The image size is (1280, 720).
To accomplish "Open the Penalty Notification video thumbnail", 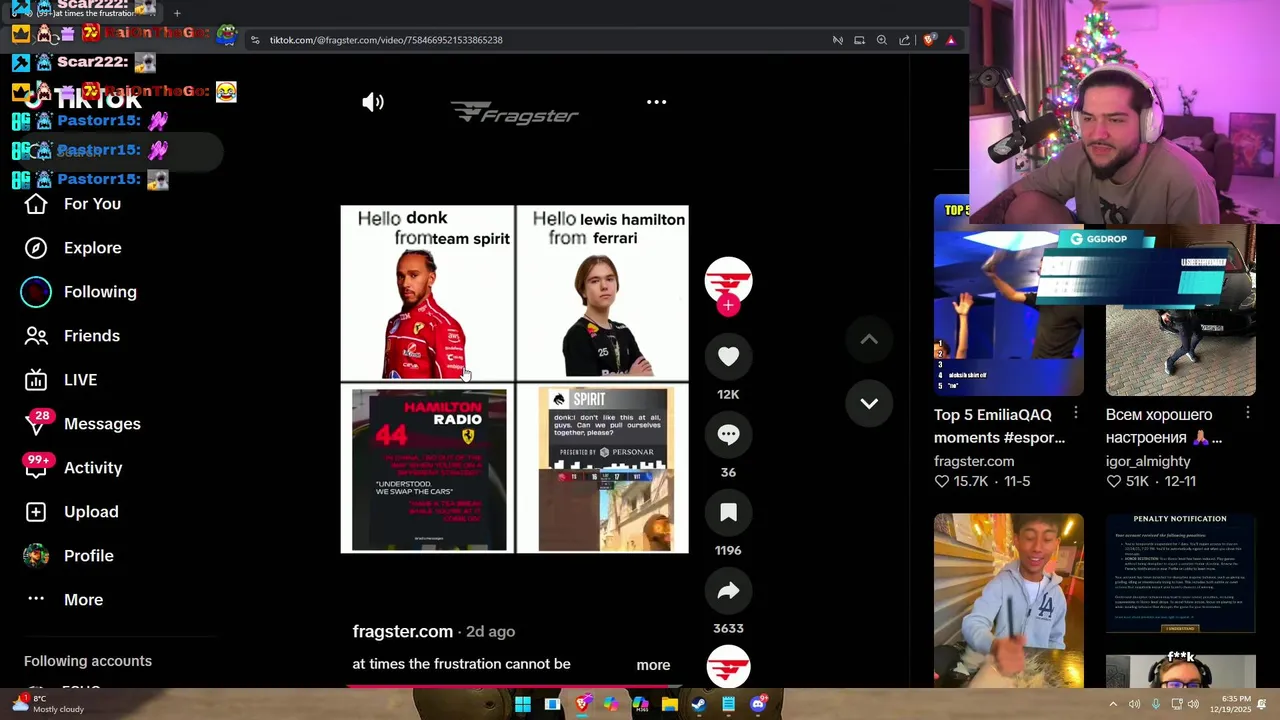I will (1180, 573).
